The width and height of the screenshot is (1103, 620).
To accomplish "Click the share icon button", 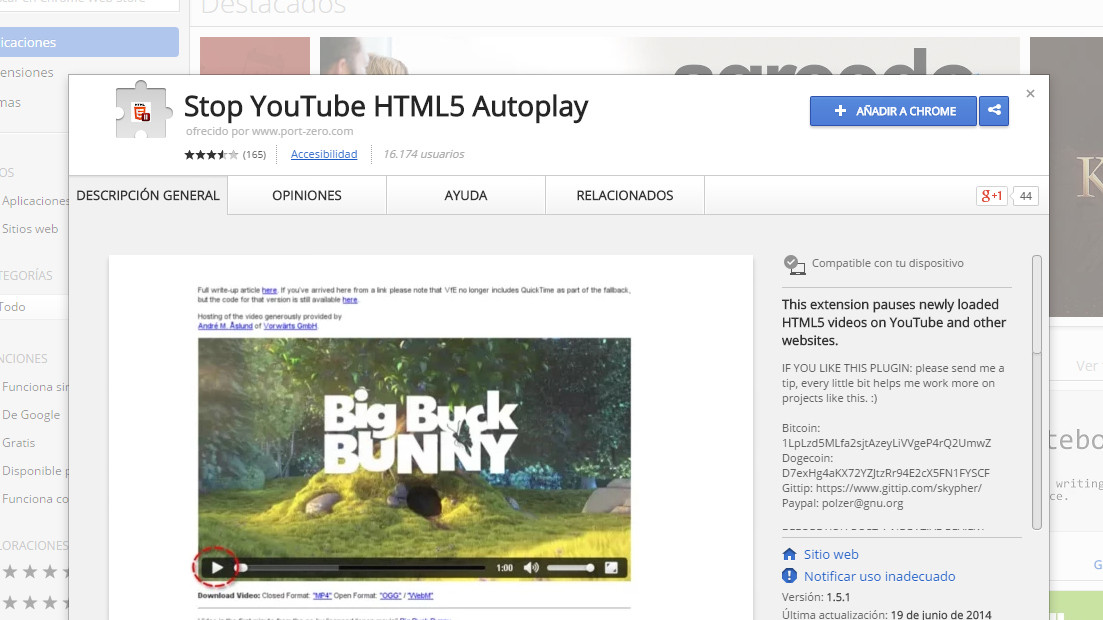I will coord(993,111).
